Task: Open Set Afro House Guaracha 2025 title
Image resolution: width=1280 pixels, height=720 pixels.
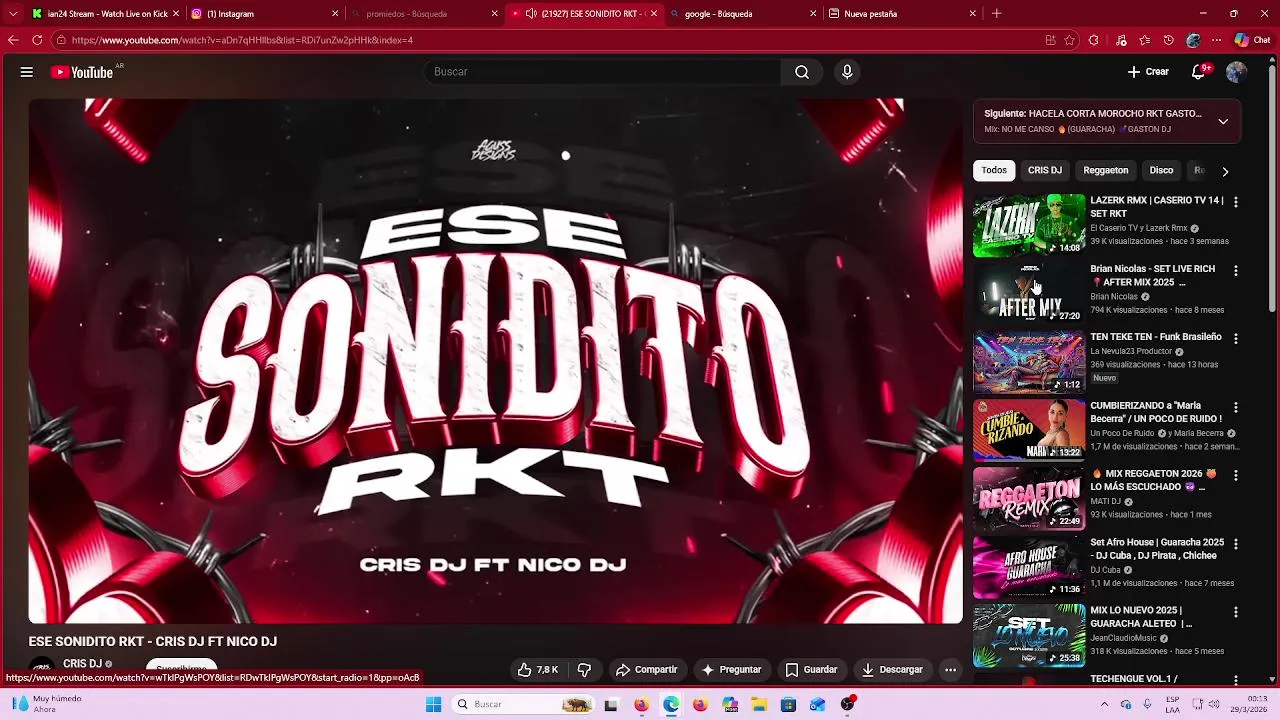Action: [x=1157, y=549]
